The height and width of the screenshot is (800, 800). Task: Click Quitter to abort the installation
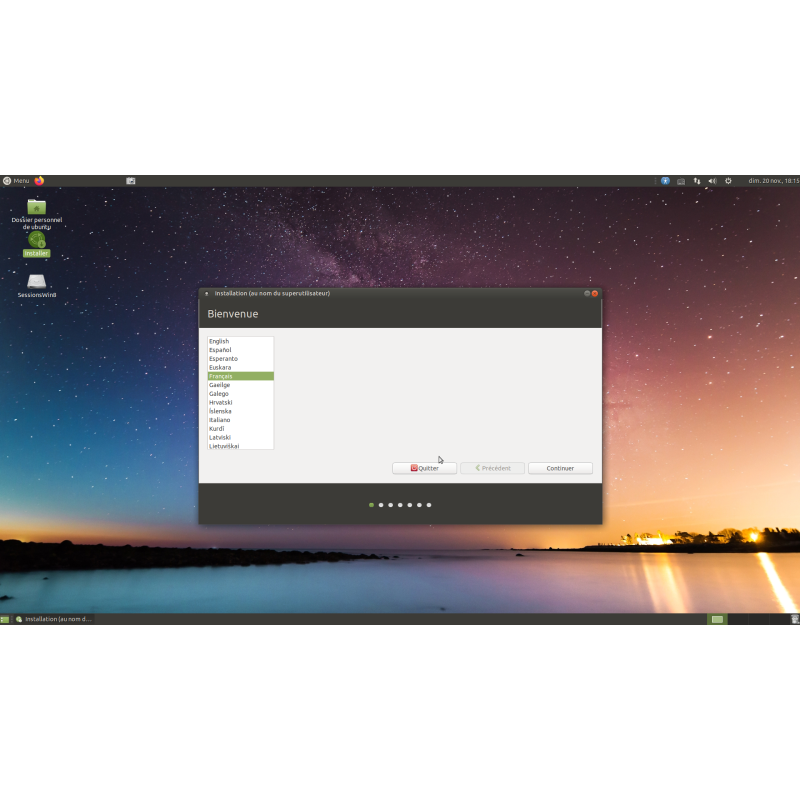(x=424, y=468)
